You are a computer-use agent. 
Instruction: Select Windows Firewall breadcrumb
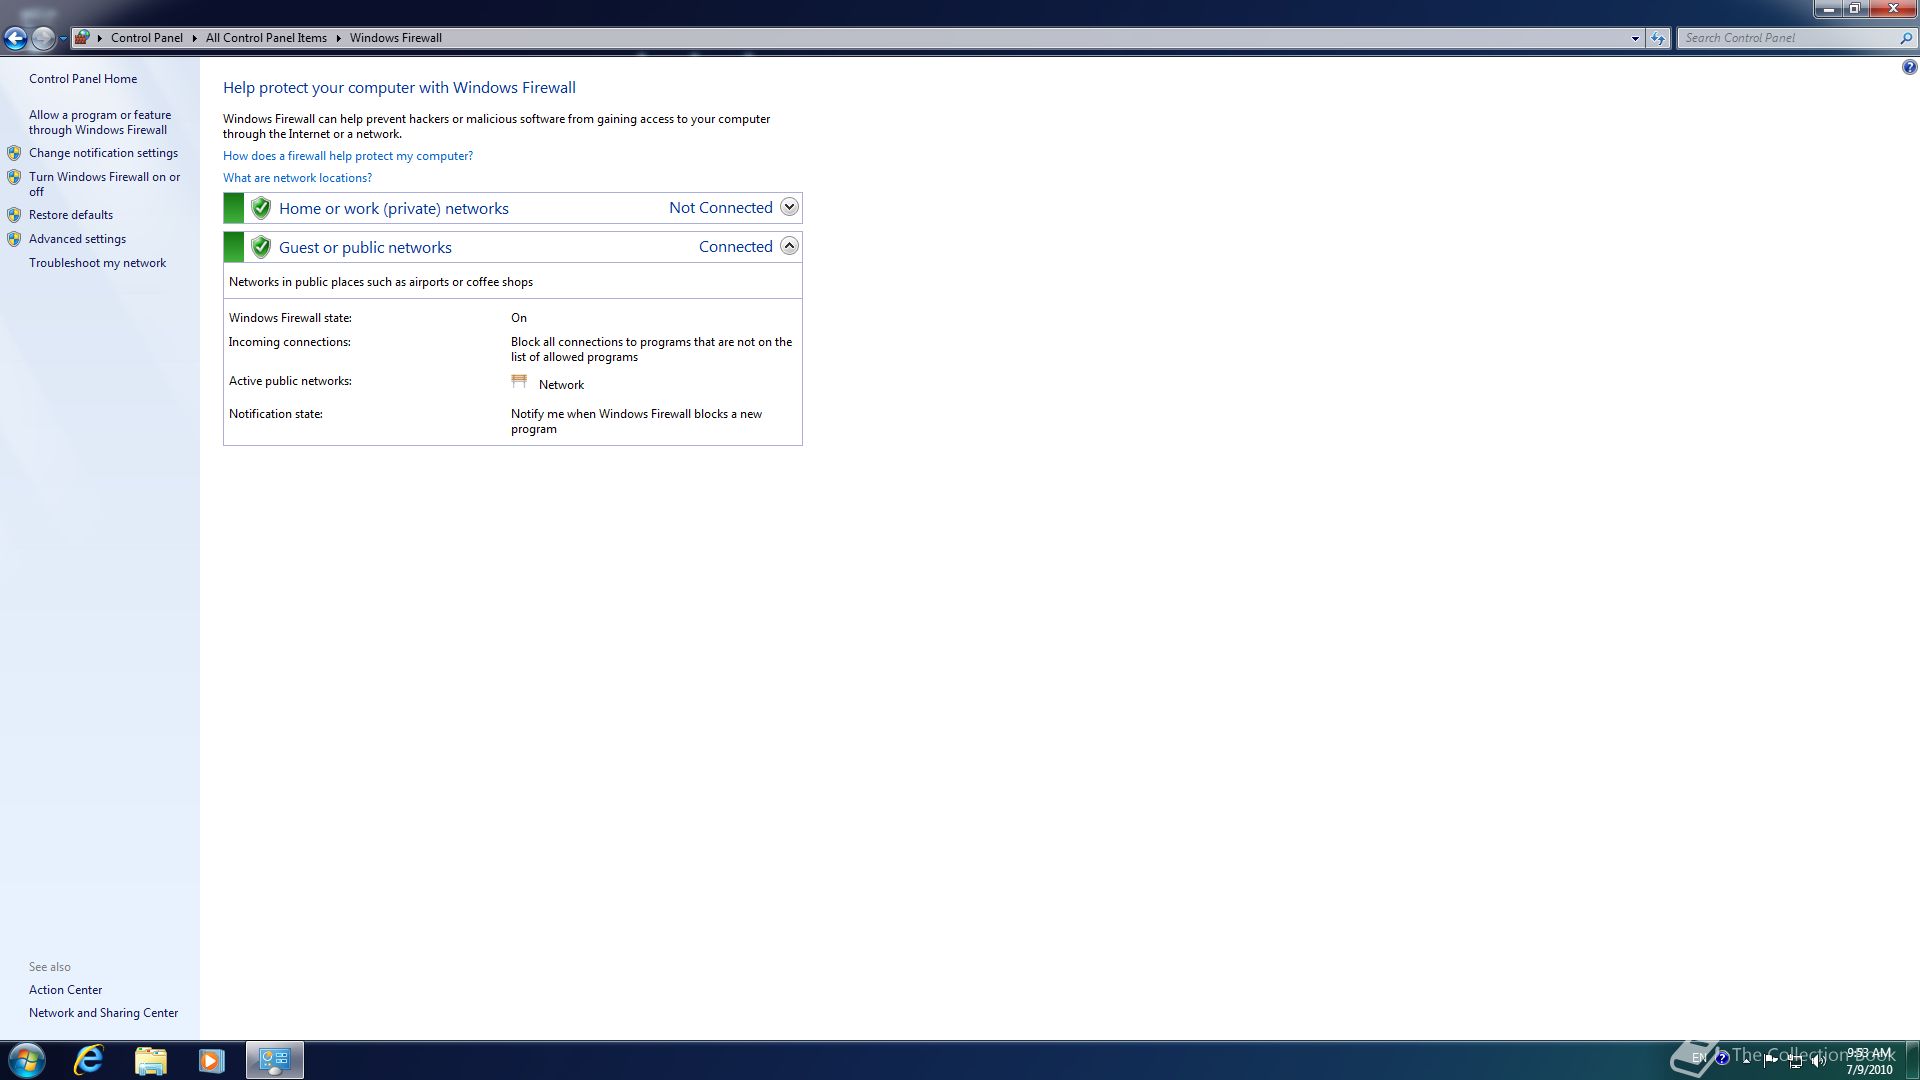396,38
